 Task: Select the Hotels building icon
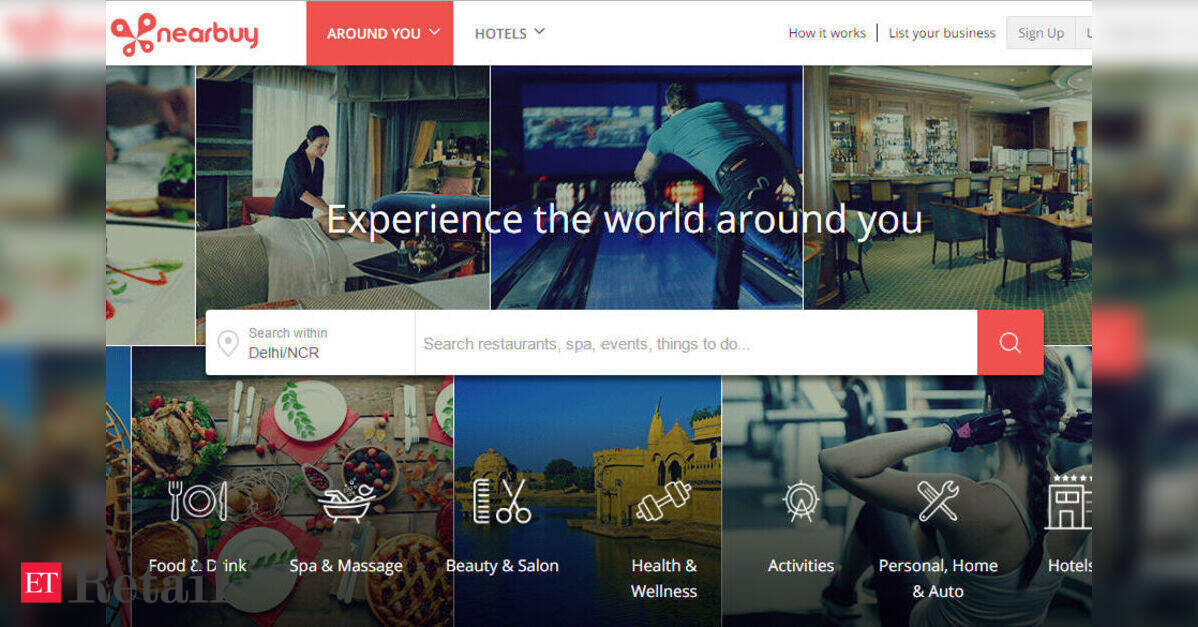tap(1068, 501)
